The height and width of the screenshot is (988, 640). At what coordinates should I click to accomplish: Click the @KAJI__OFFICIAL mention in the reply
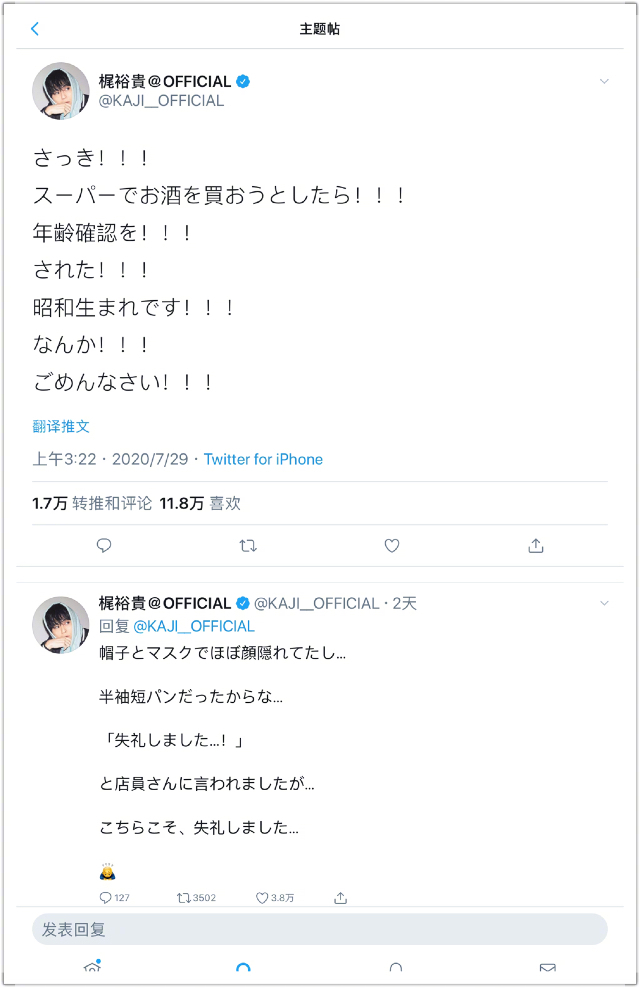point(194,626)
